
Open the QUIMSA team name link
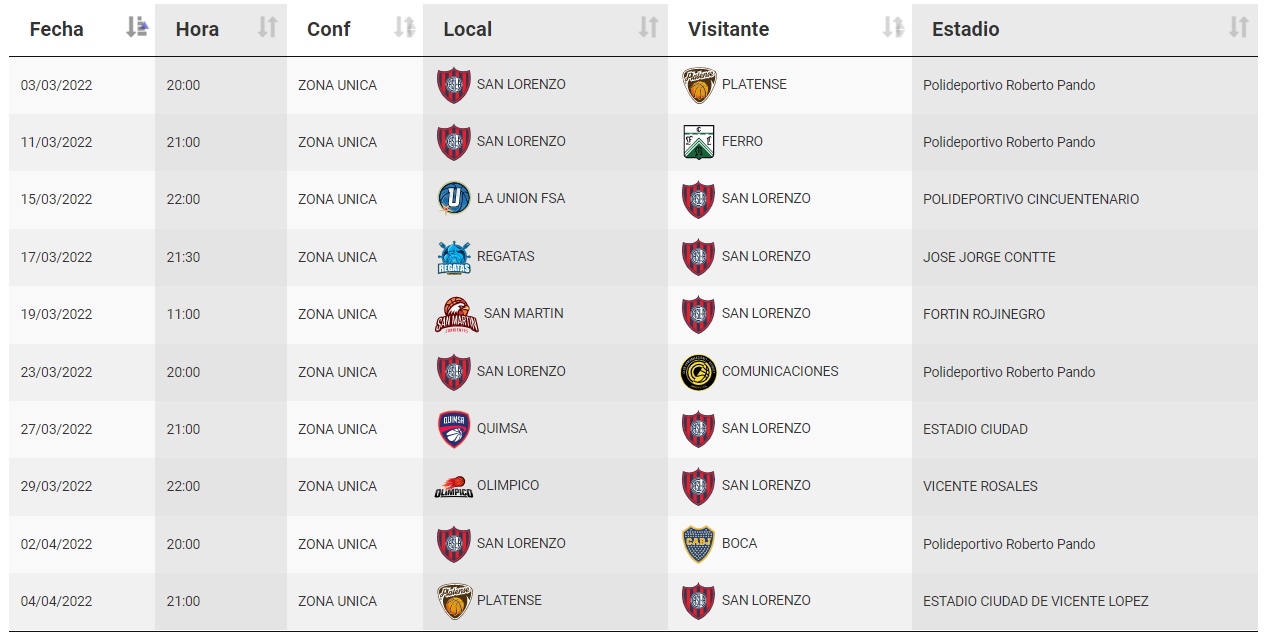[502, 428]
